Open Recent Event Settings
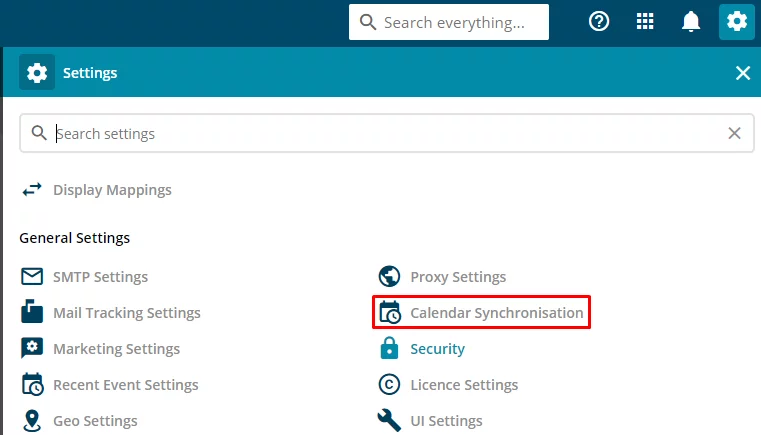Screen dimensions: 761x435 point(126,385)
